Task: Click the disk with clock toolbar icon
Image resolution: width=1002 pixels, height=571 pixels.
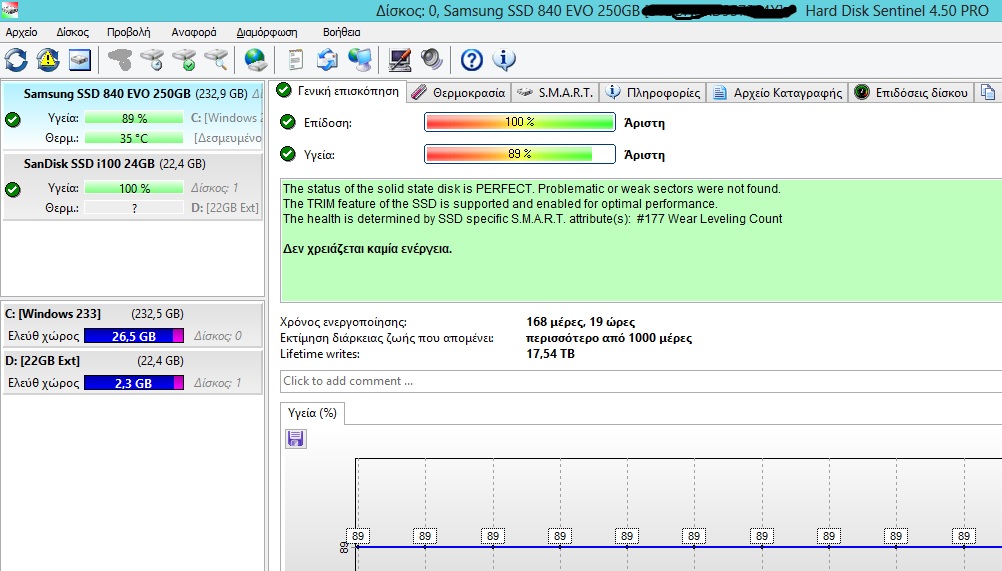Action: 152,60
